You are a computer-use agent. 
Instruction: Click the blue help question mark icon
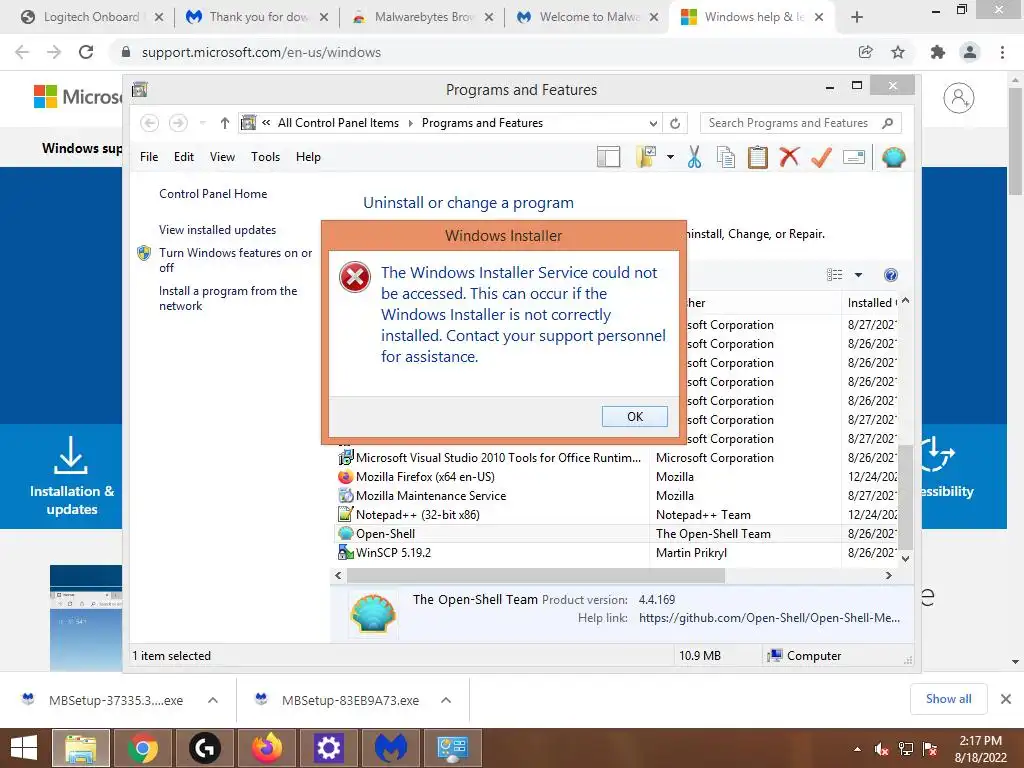[x=890, y=275]
